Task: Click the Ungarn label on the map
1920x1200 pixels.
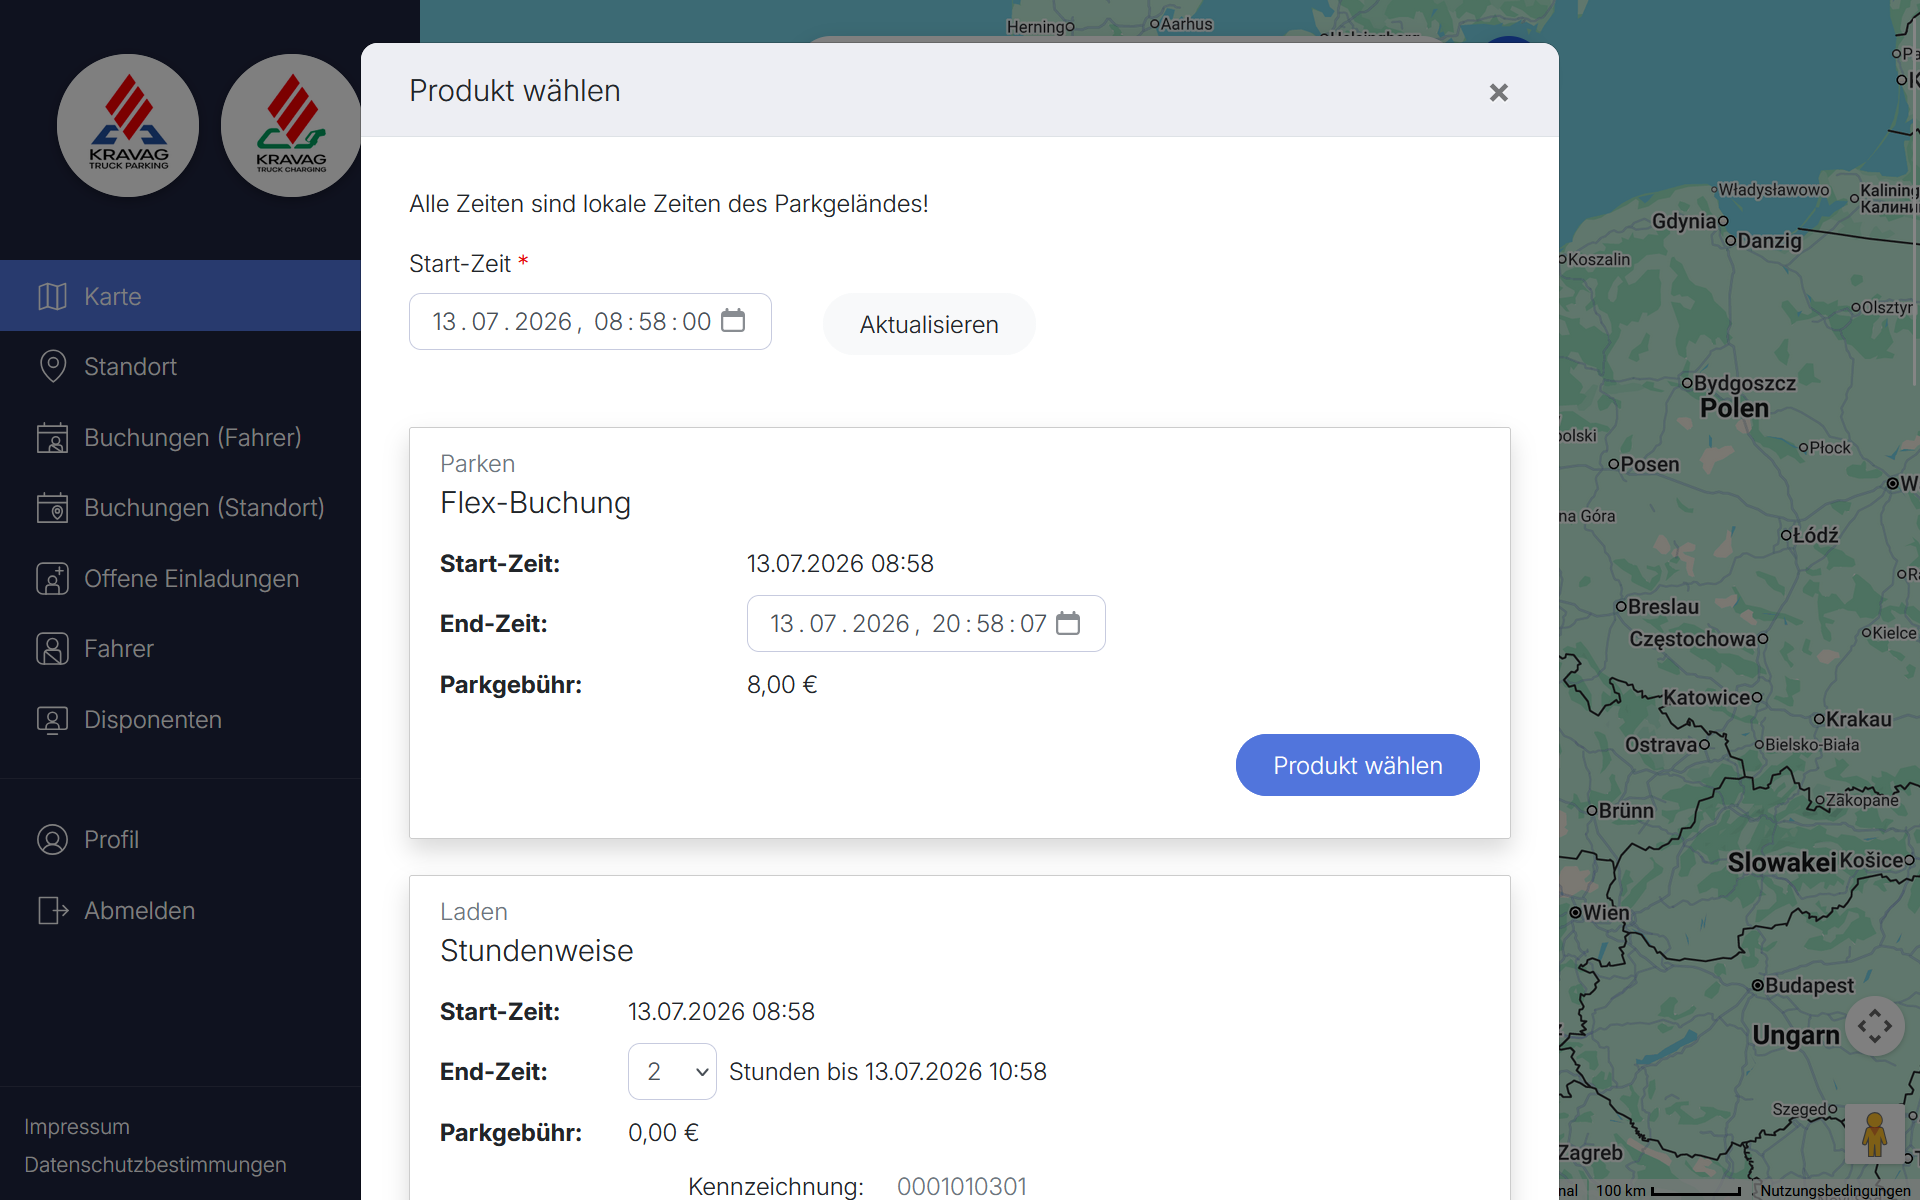Action: pos(1796,1035)
